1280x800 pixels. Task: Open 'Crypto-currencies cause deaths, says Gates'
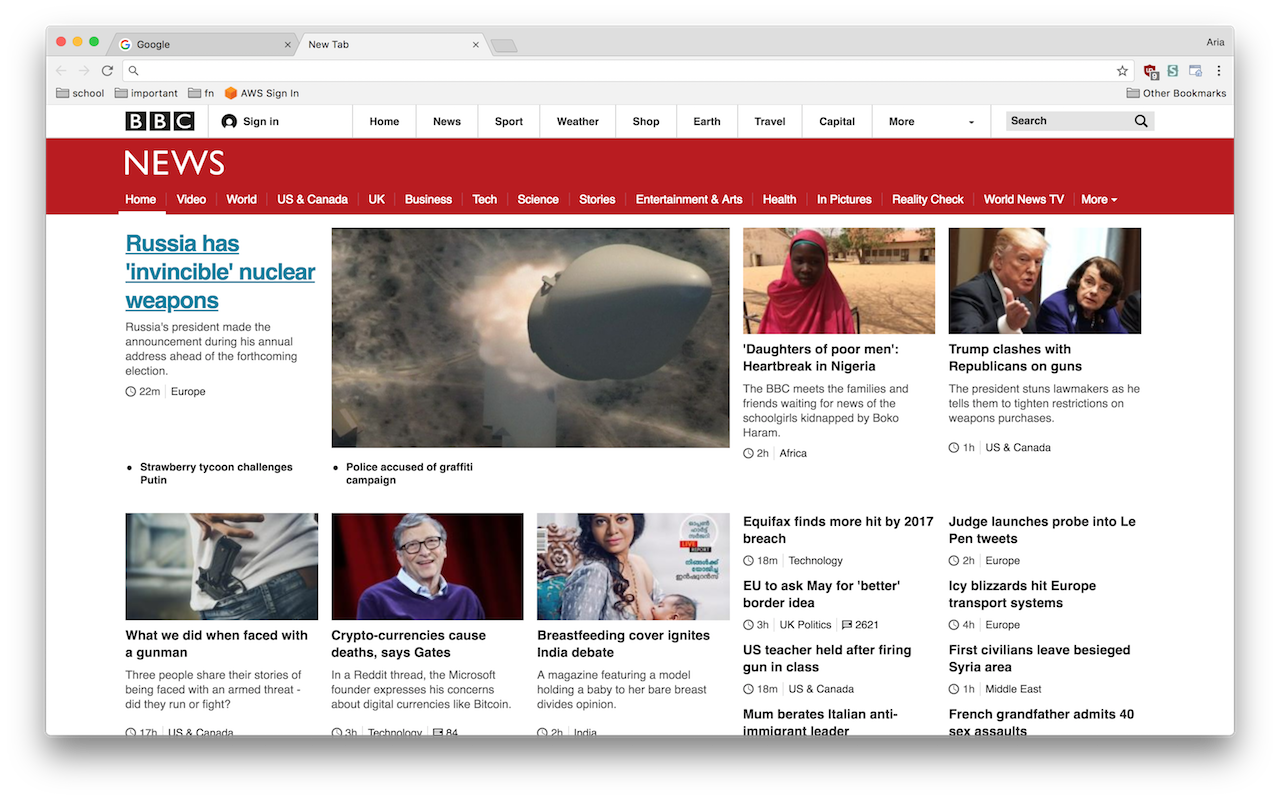408,643
